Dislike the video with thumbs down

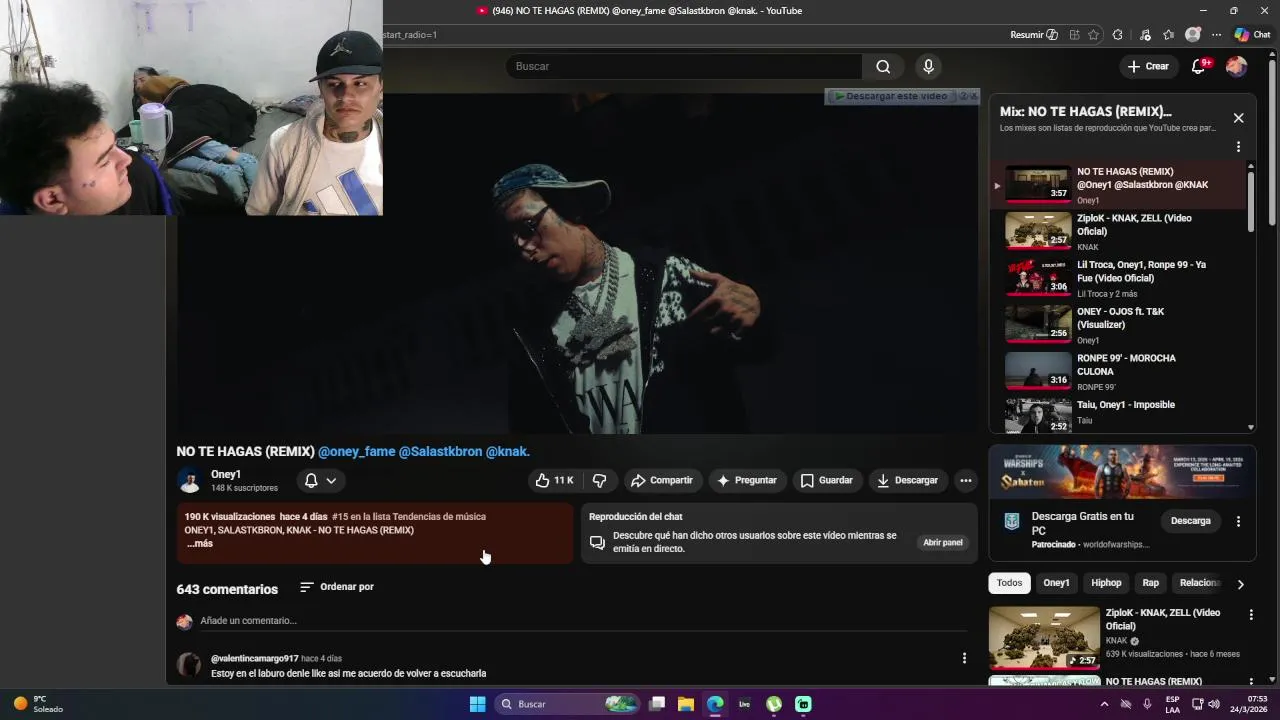coord(599,481)
